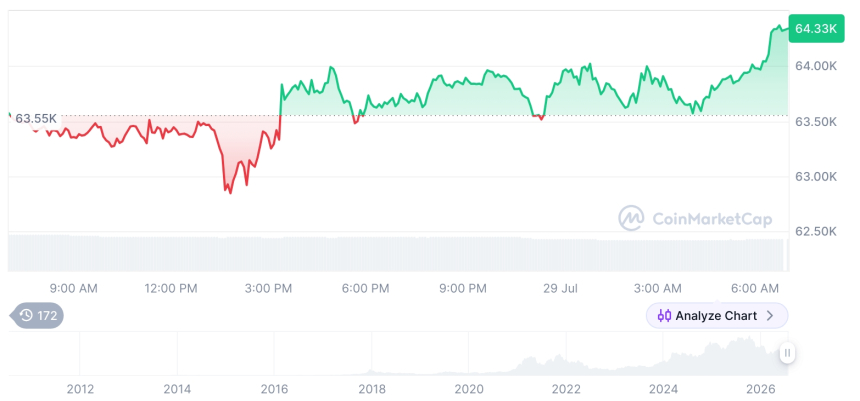Screen dimensions: 860x401
Task: Click the 172 history badge
Action: coord(37,315)
